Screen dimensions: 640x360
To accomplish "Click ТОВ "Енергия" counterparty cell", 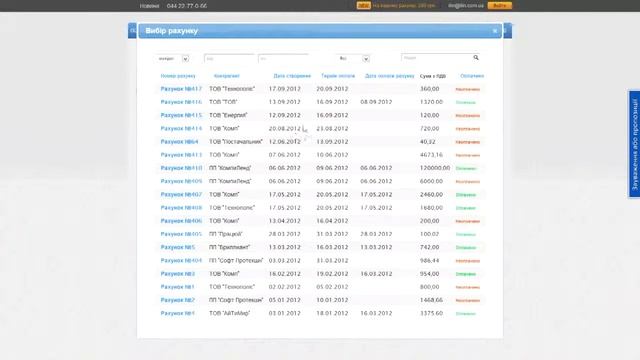I will [228, 116].
